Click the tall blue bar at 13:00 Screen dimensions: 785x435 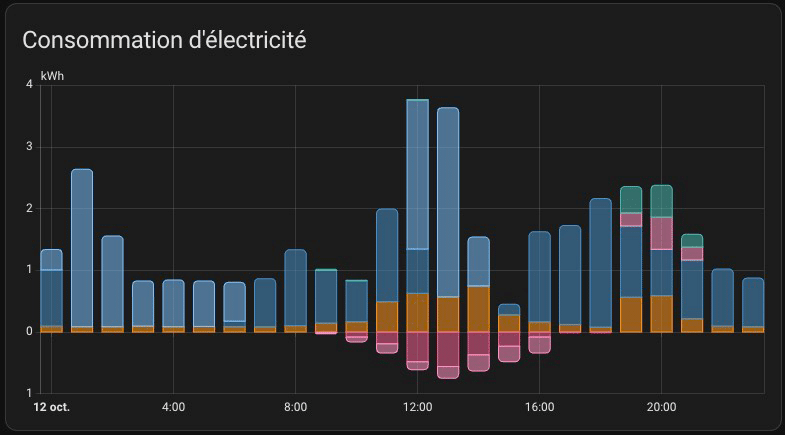448,200
